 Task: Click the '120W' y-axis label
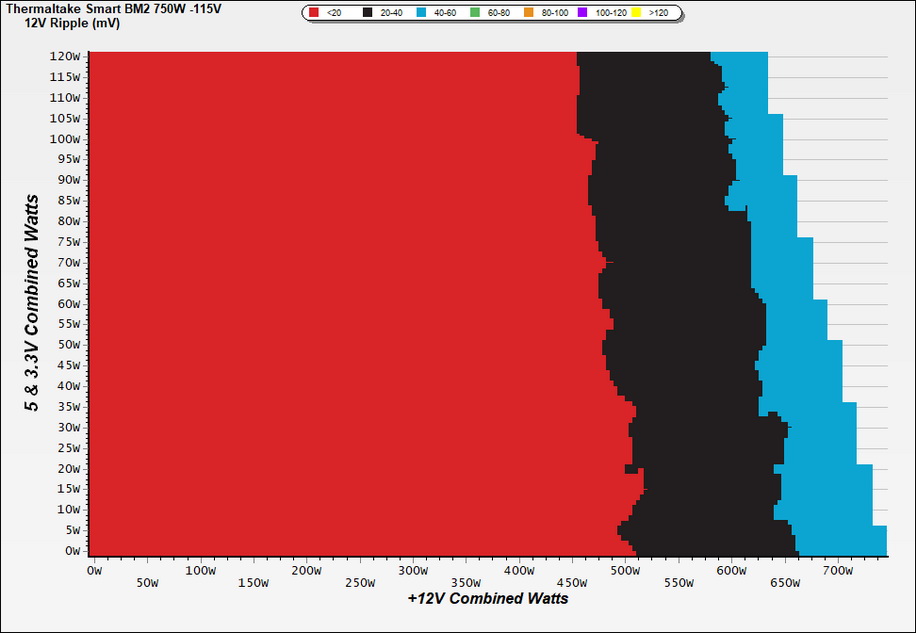(65, 57)
